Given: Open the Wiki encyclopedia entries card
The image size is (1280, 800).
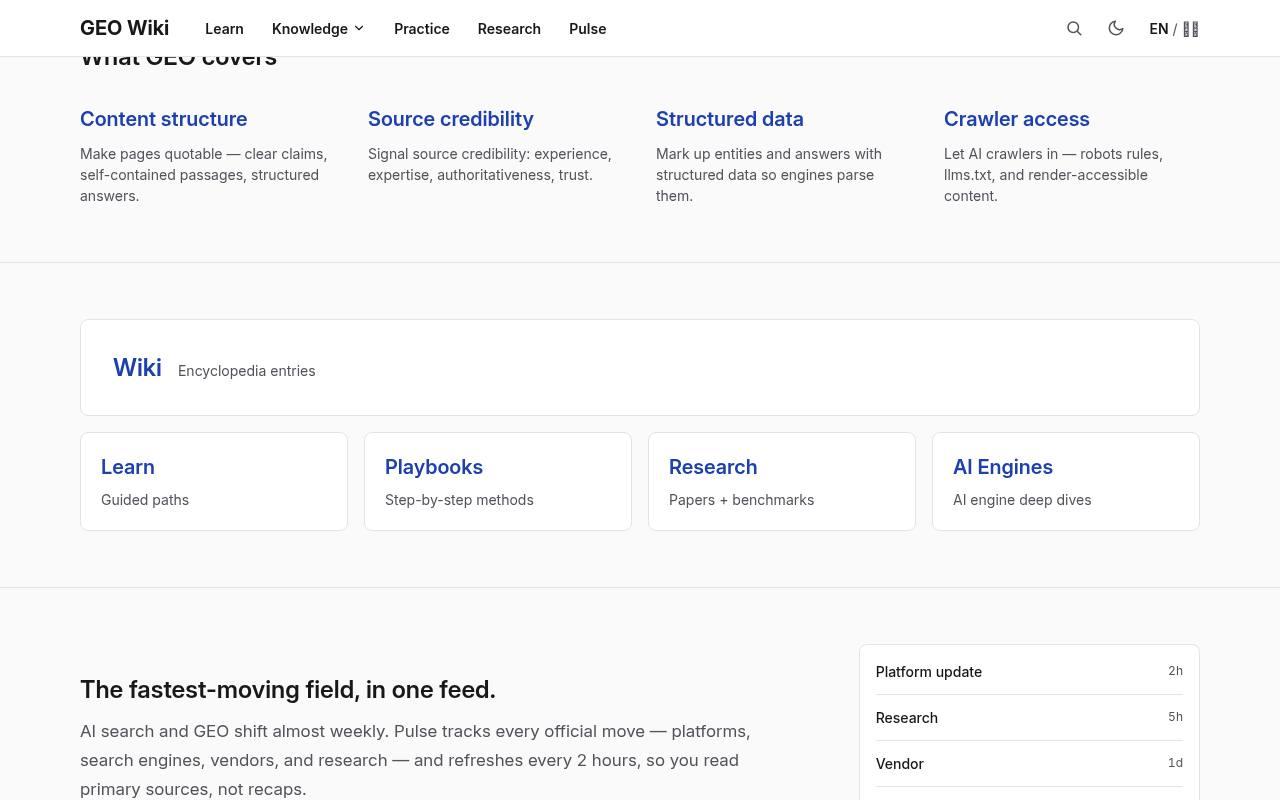Looking at the screenshot, I should tap(640, 367).
